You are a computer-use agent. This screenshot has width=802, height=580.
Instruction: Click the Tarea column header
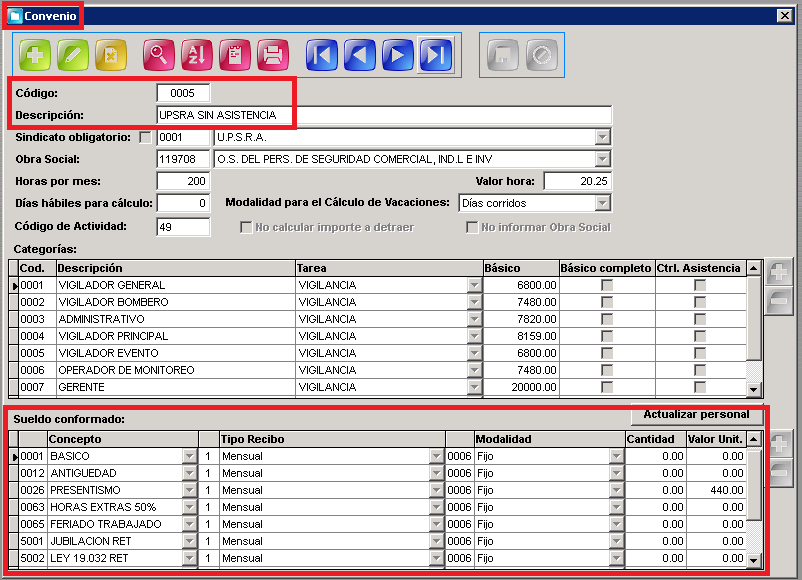389,268
